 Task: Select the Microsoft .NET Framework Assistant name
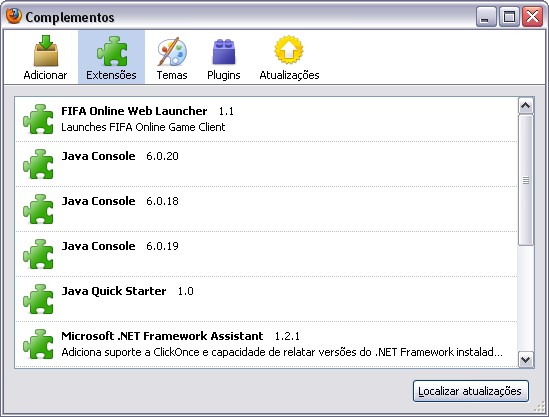point(162,336)
